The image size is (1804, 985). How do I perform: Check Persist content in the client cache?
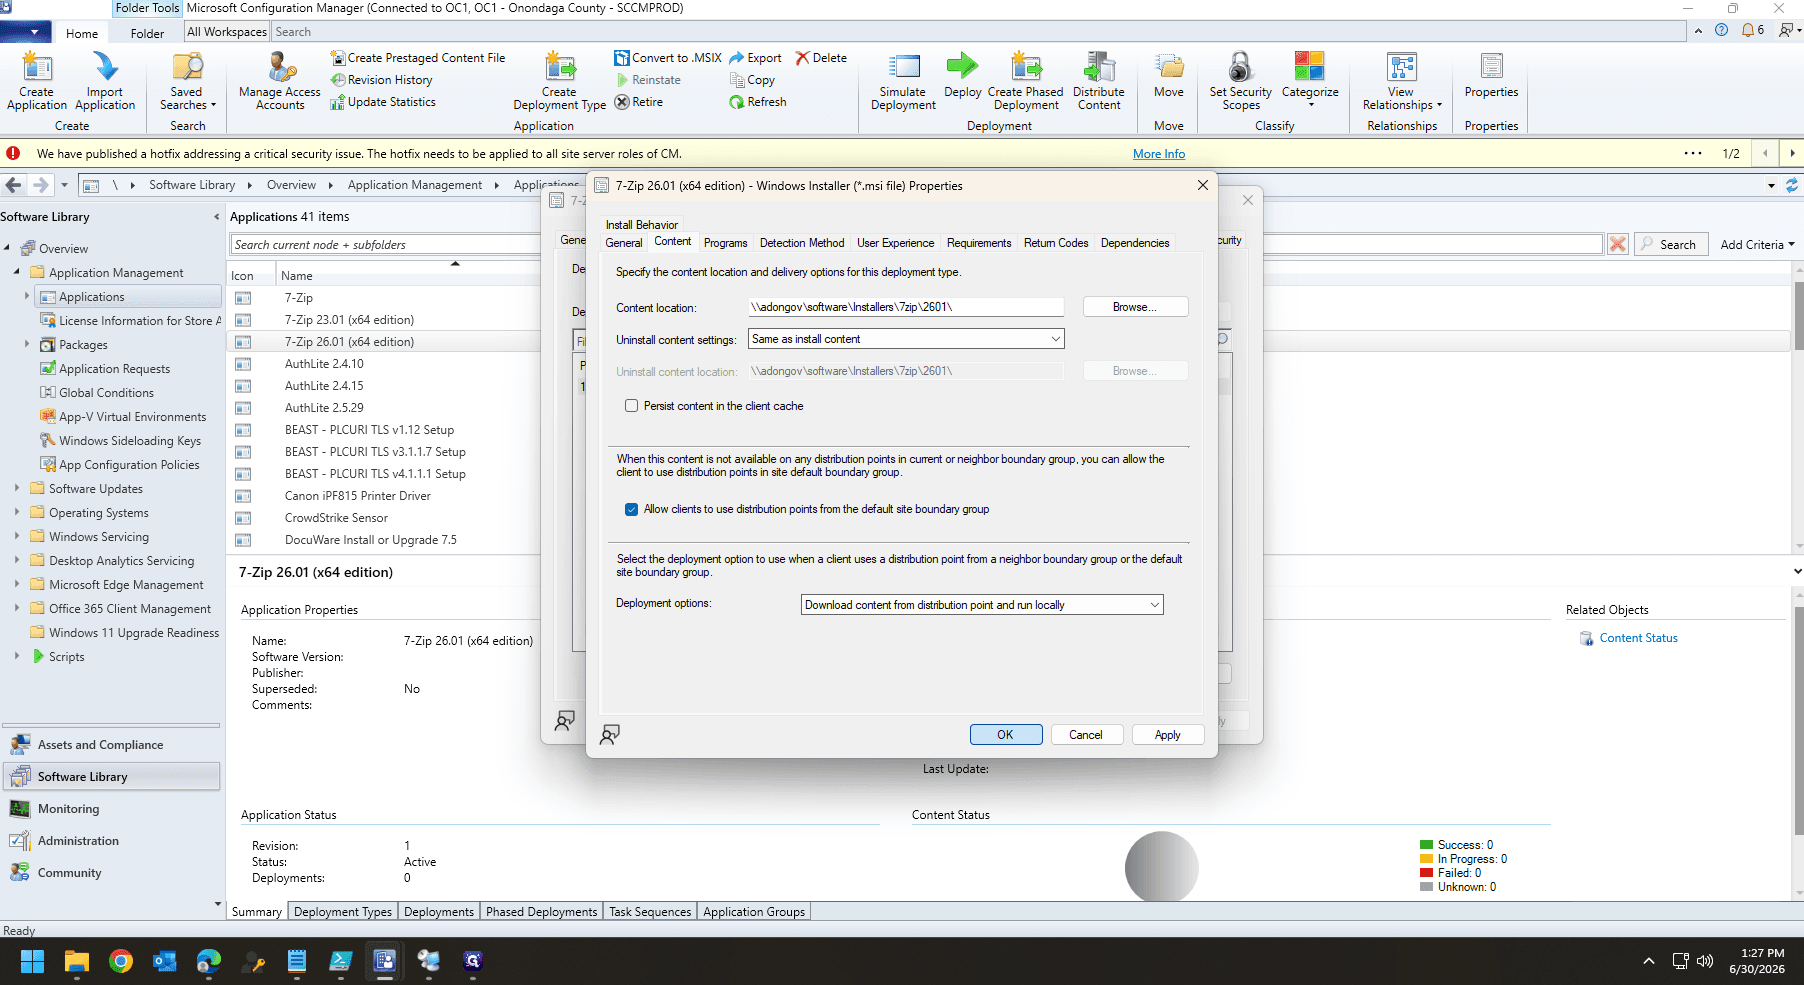point(631,406)
